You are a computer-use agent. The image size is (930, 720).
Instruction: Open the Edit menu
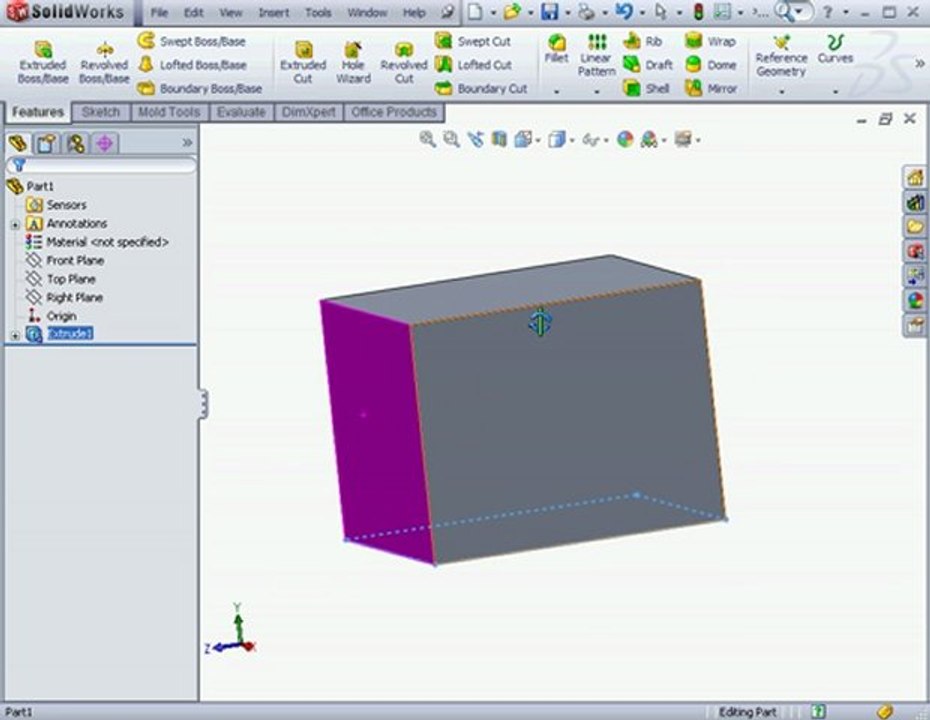pos(193,12)
